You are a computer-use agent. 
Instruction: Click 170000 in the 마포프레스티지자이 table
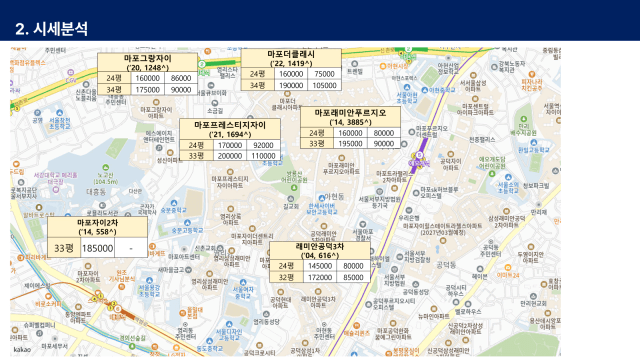(x=230, y=145)
